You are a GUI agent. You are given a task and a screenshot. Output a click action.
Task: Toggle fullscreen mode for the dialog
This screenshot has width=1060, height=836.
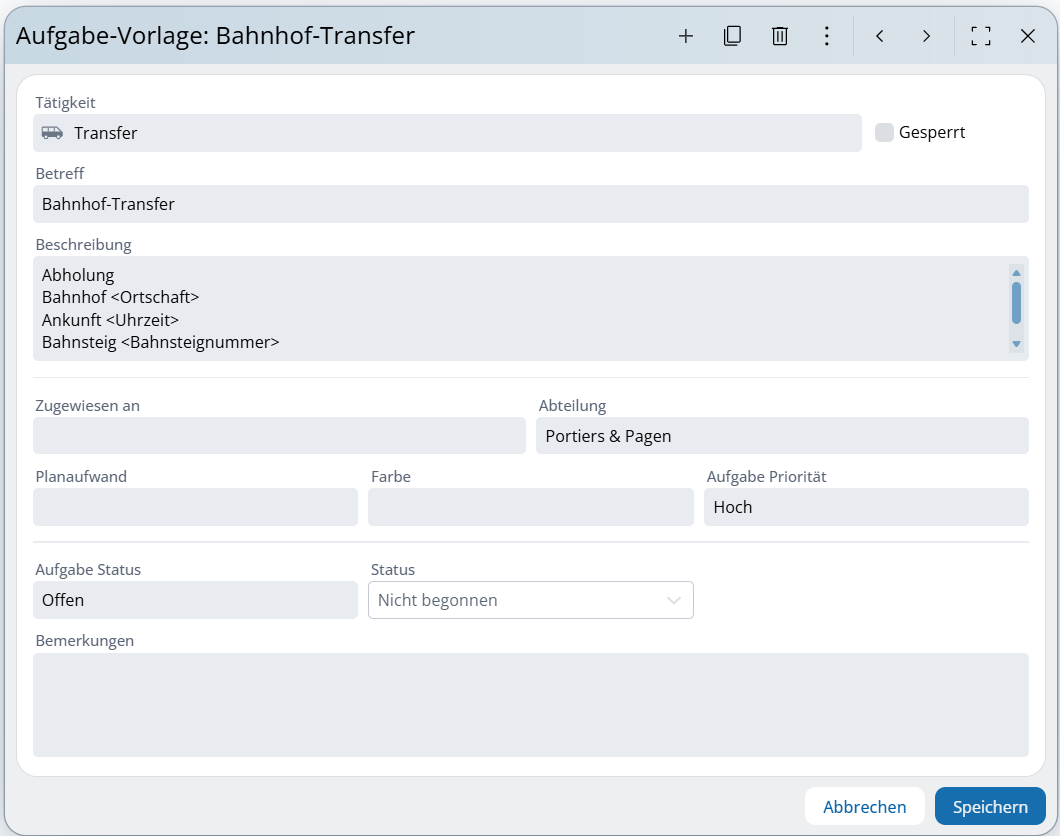[981, 36]
